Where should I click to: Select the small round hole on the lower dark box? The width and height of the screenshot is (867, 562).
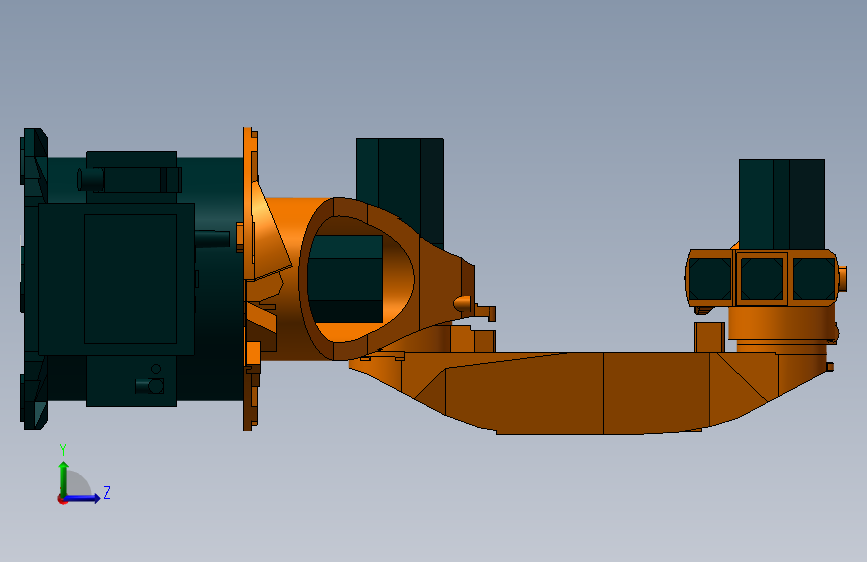[156, 369]
